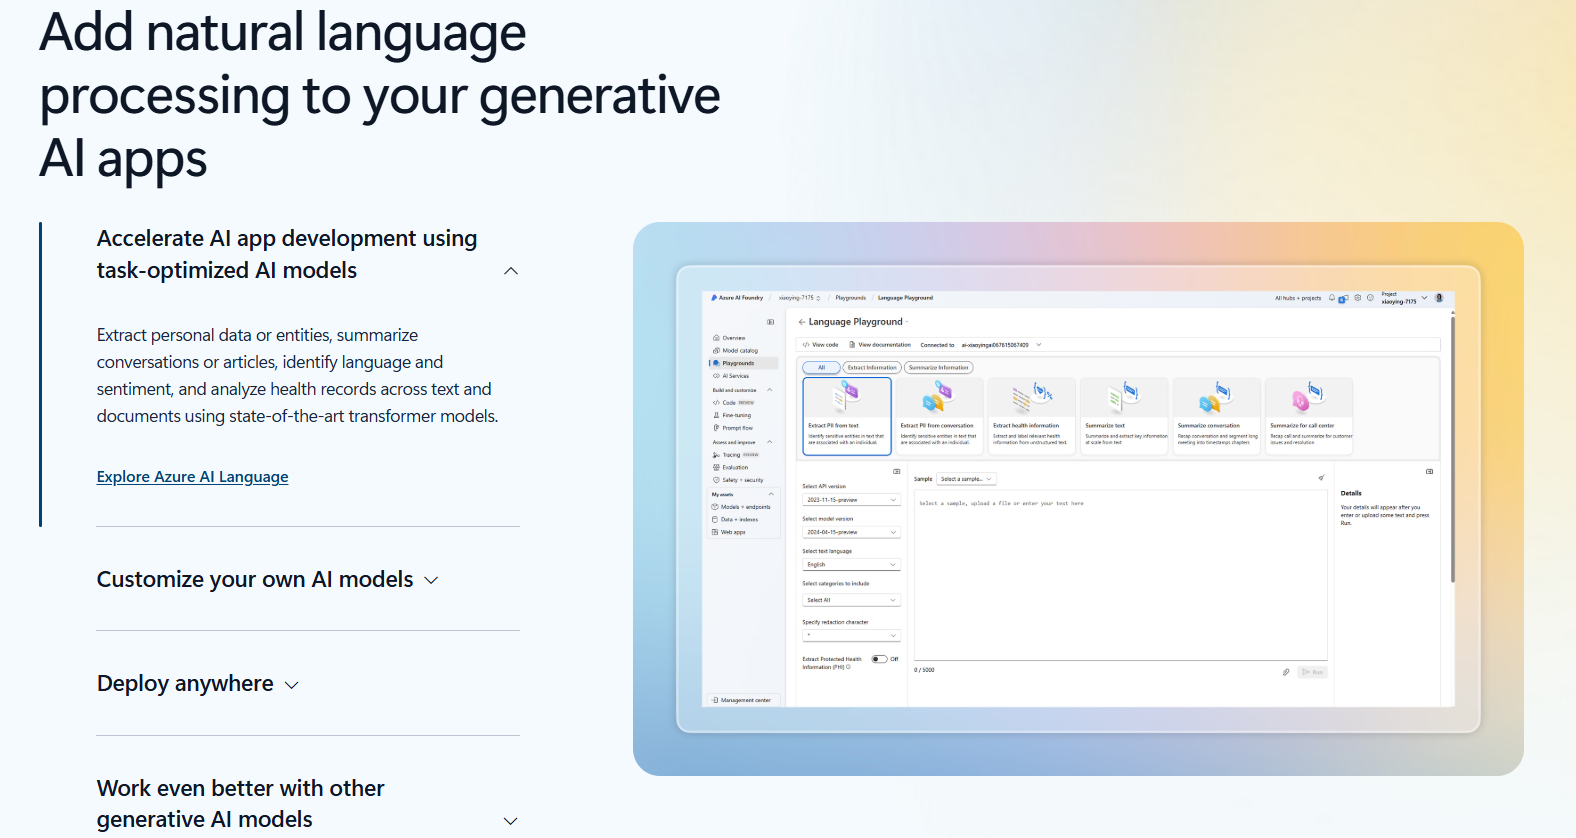
Task: Click the collapse icon above Details panel
Action: pos(1429,471)
